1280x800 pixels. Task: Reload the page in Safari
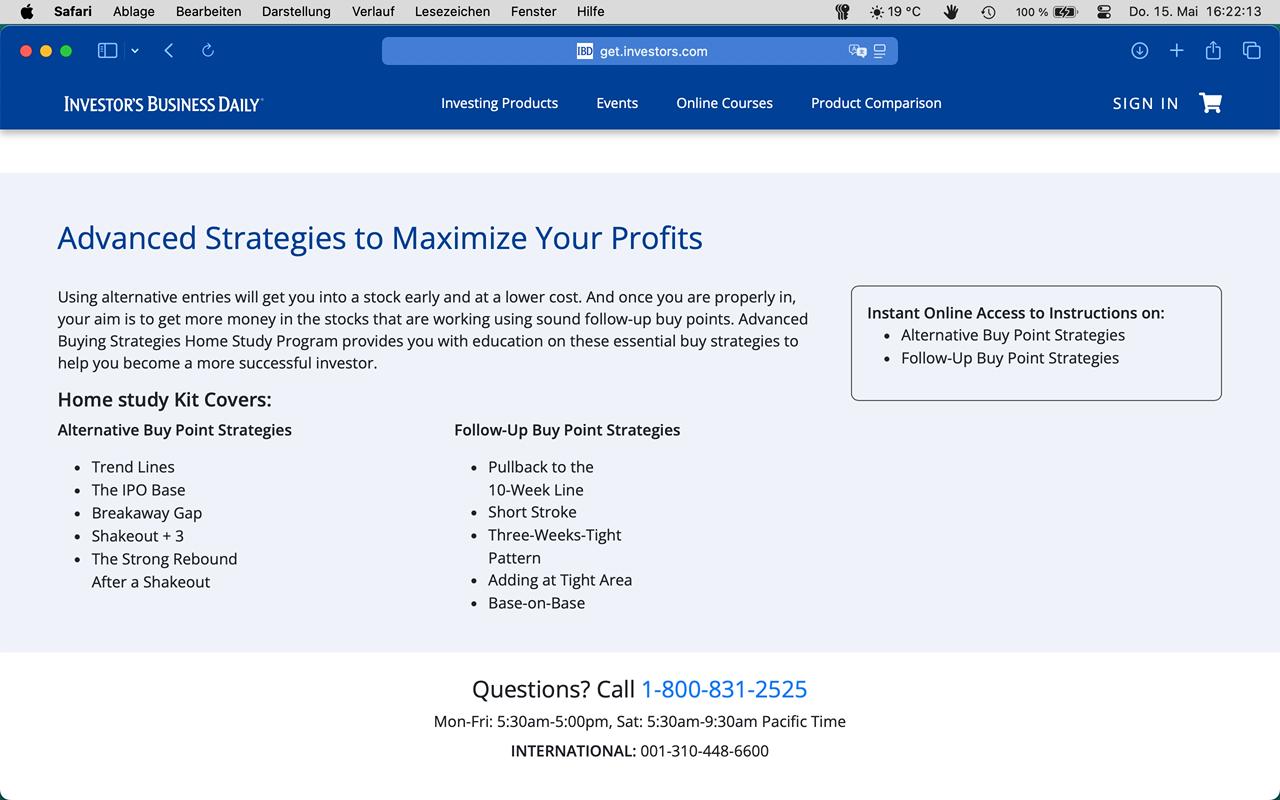(x=208, y=51)
